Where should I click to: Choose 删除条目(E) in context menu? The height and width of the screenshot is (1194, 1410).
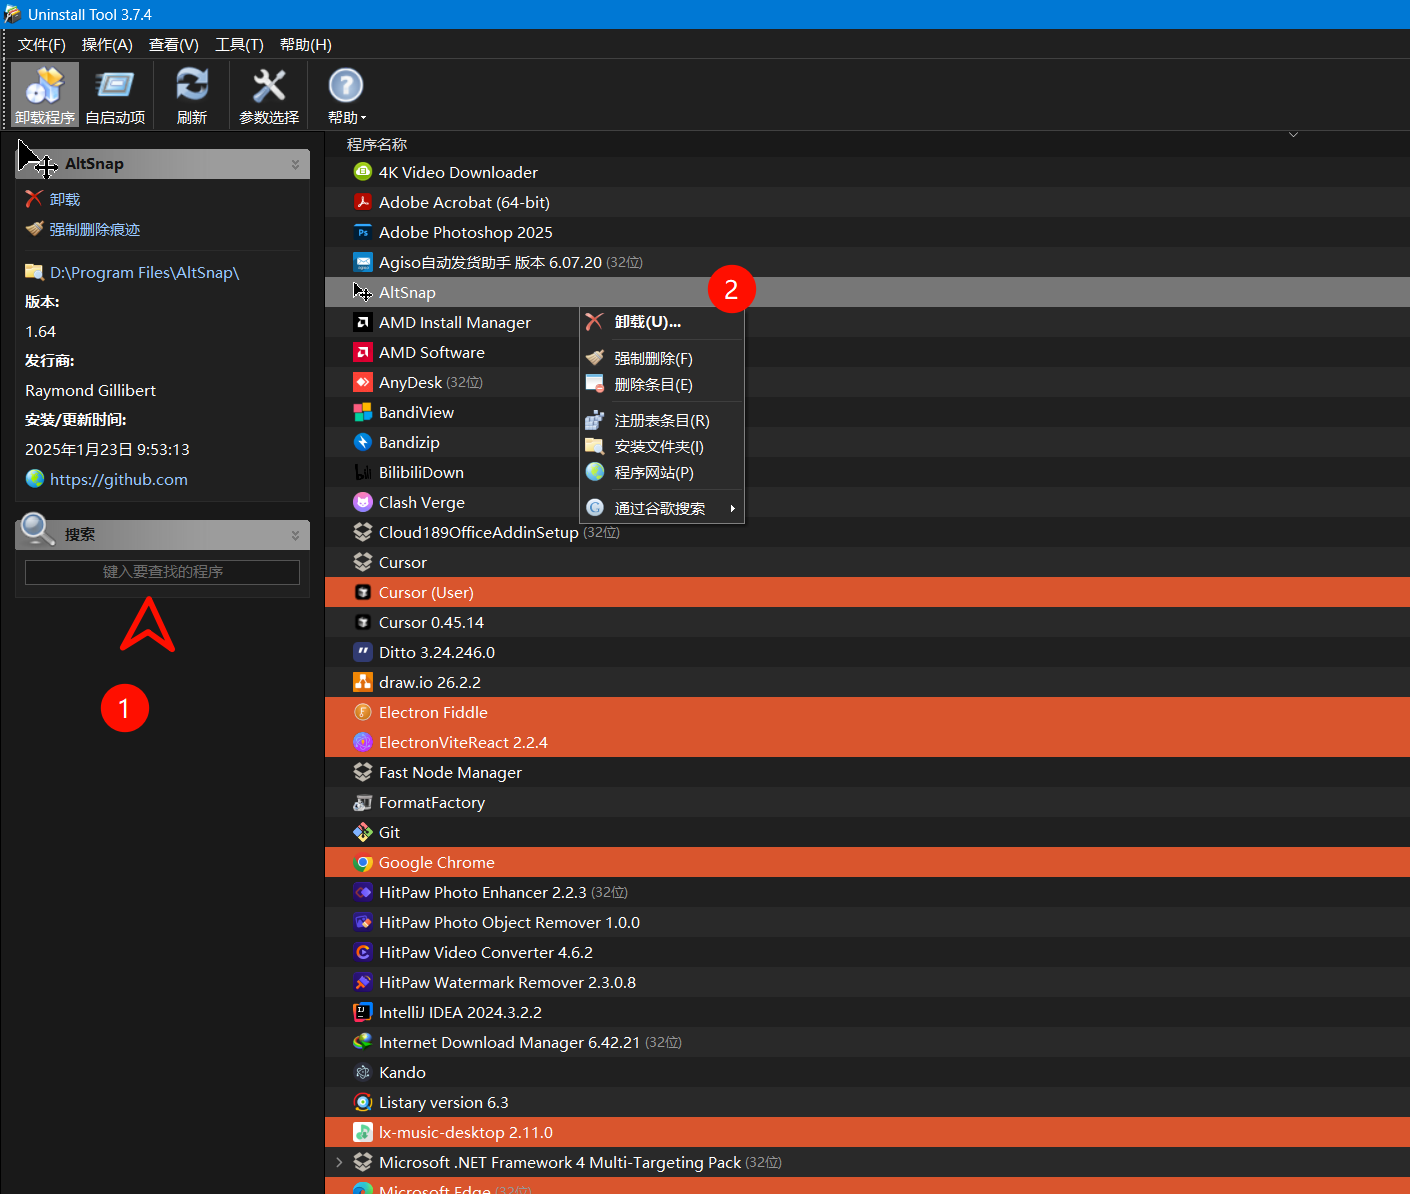click(x=662, y=384)
